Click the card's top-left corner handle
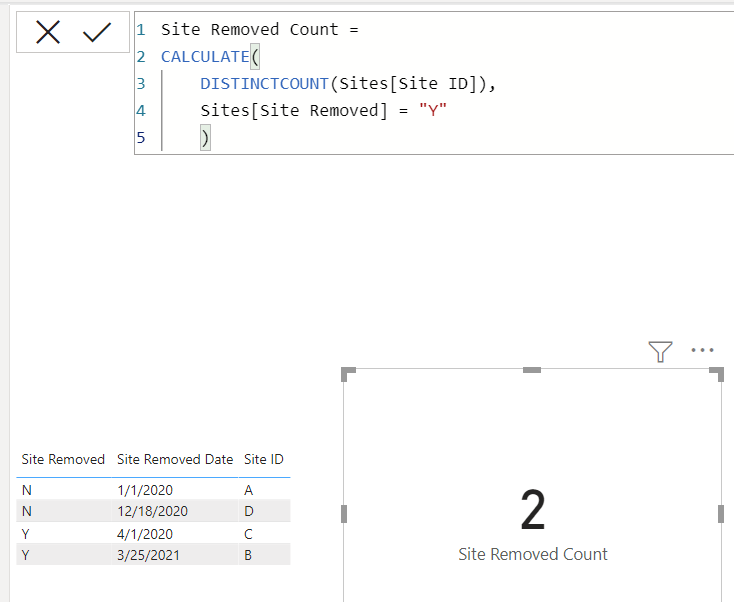This screenshot has width=734, height=602. [348, 374]
